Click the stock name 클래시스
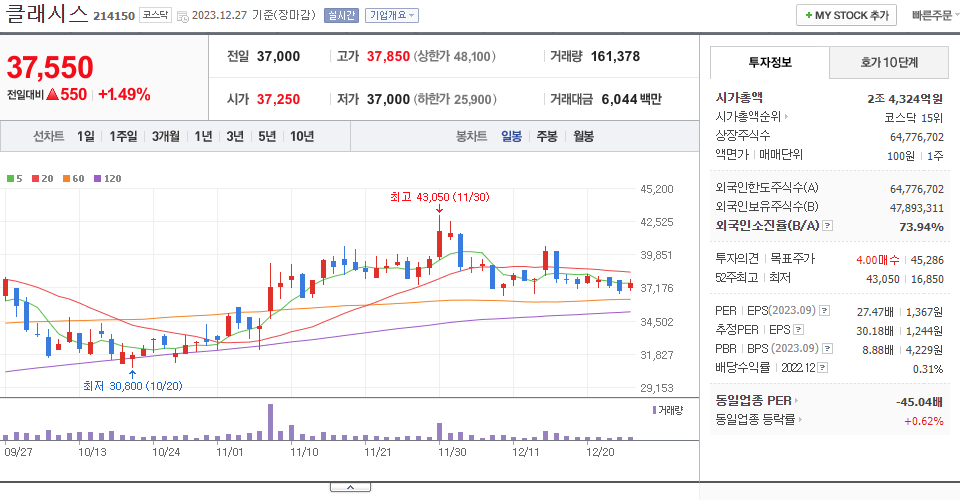This screenshot has height=500, width=960. [x=47, y=13]
